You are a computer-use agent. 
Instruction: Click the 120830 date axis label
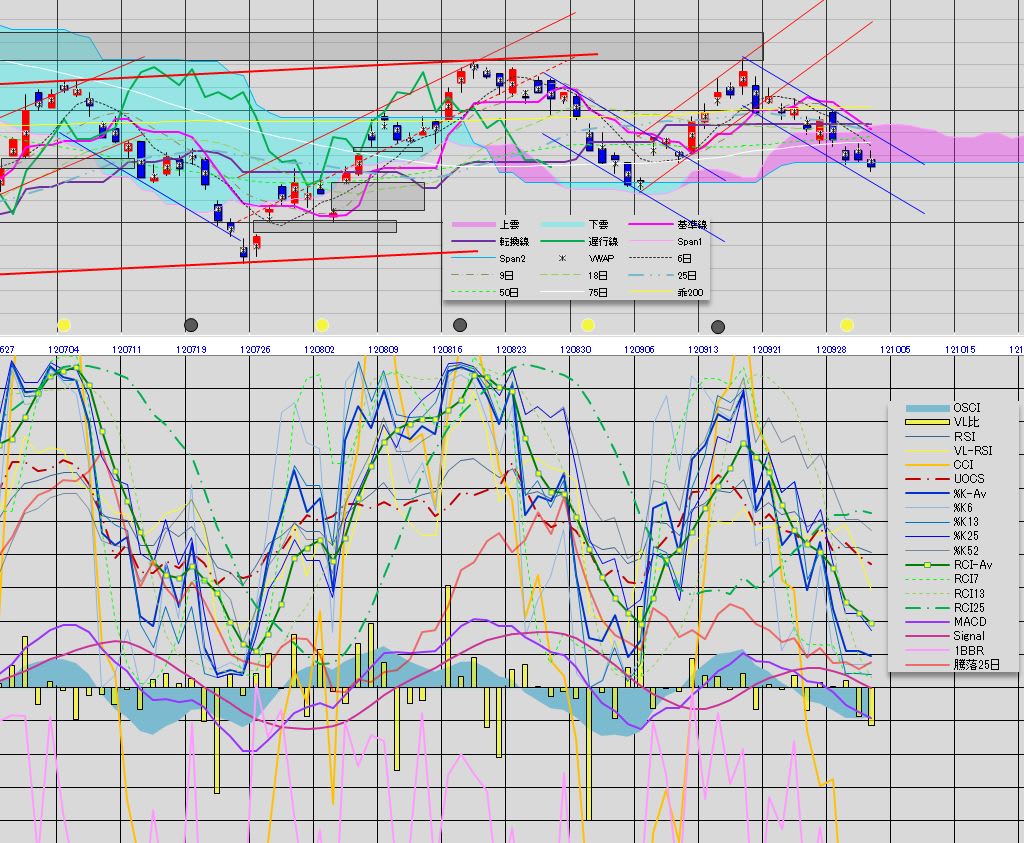(x=575, y=349)
